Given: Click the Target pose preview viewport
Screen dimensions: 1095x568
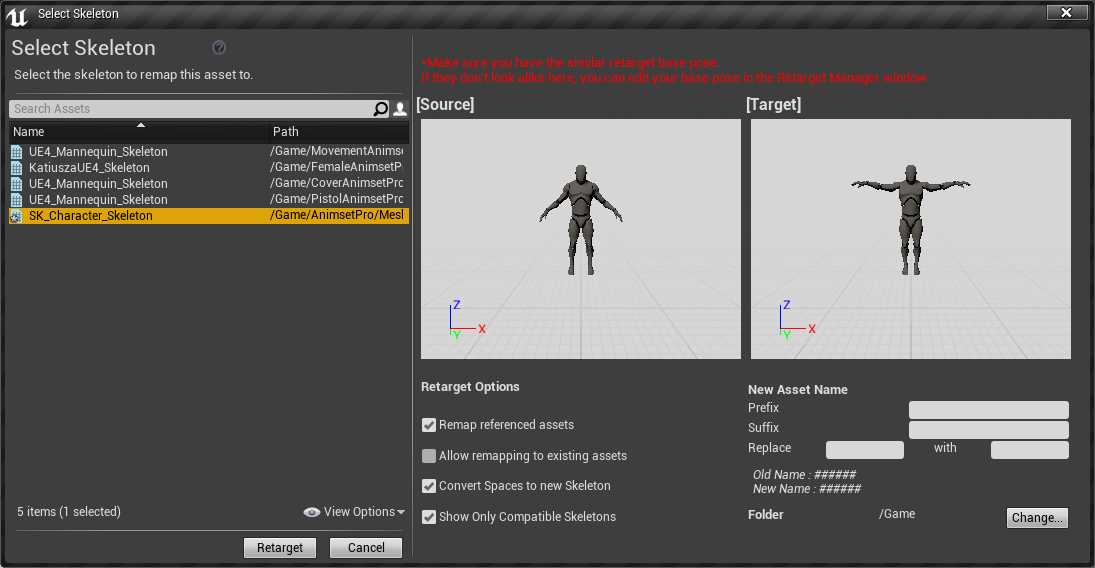Looking at the screenshot, I should coord(911,239).
